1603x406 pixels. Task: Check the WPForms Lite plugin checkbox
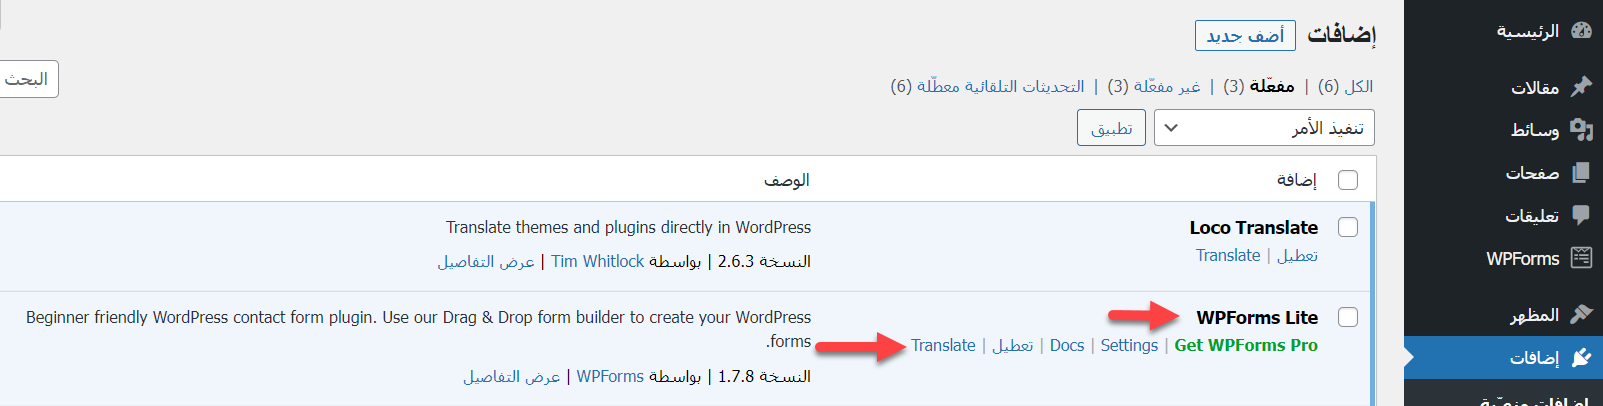coord(1348,317)
